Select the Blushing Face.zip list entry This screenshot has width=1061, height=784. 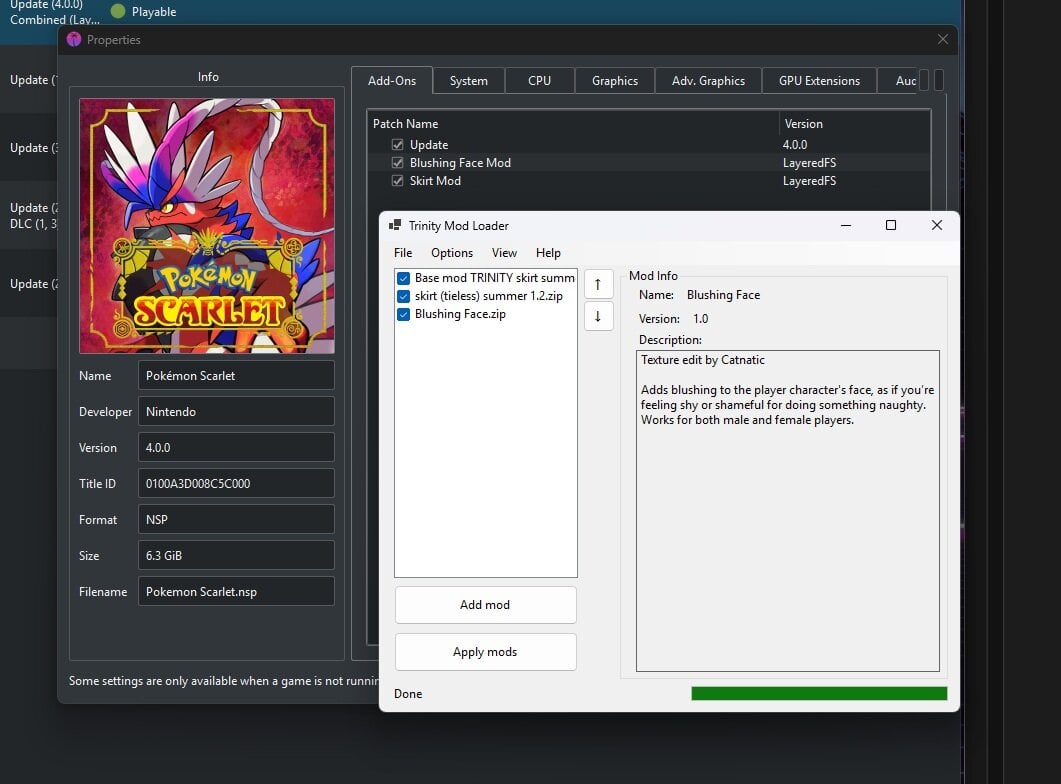[460, 314]
